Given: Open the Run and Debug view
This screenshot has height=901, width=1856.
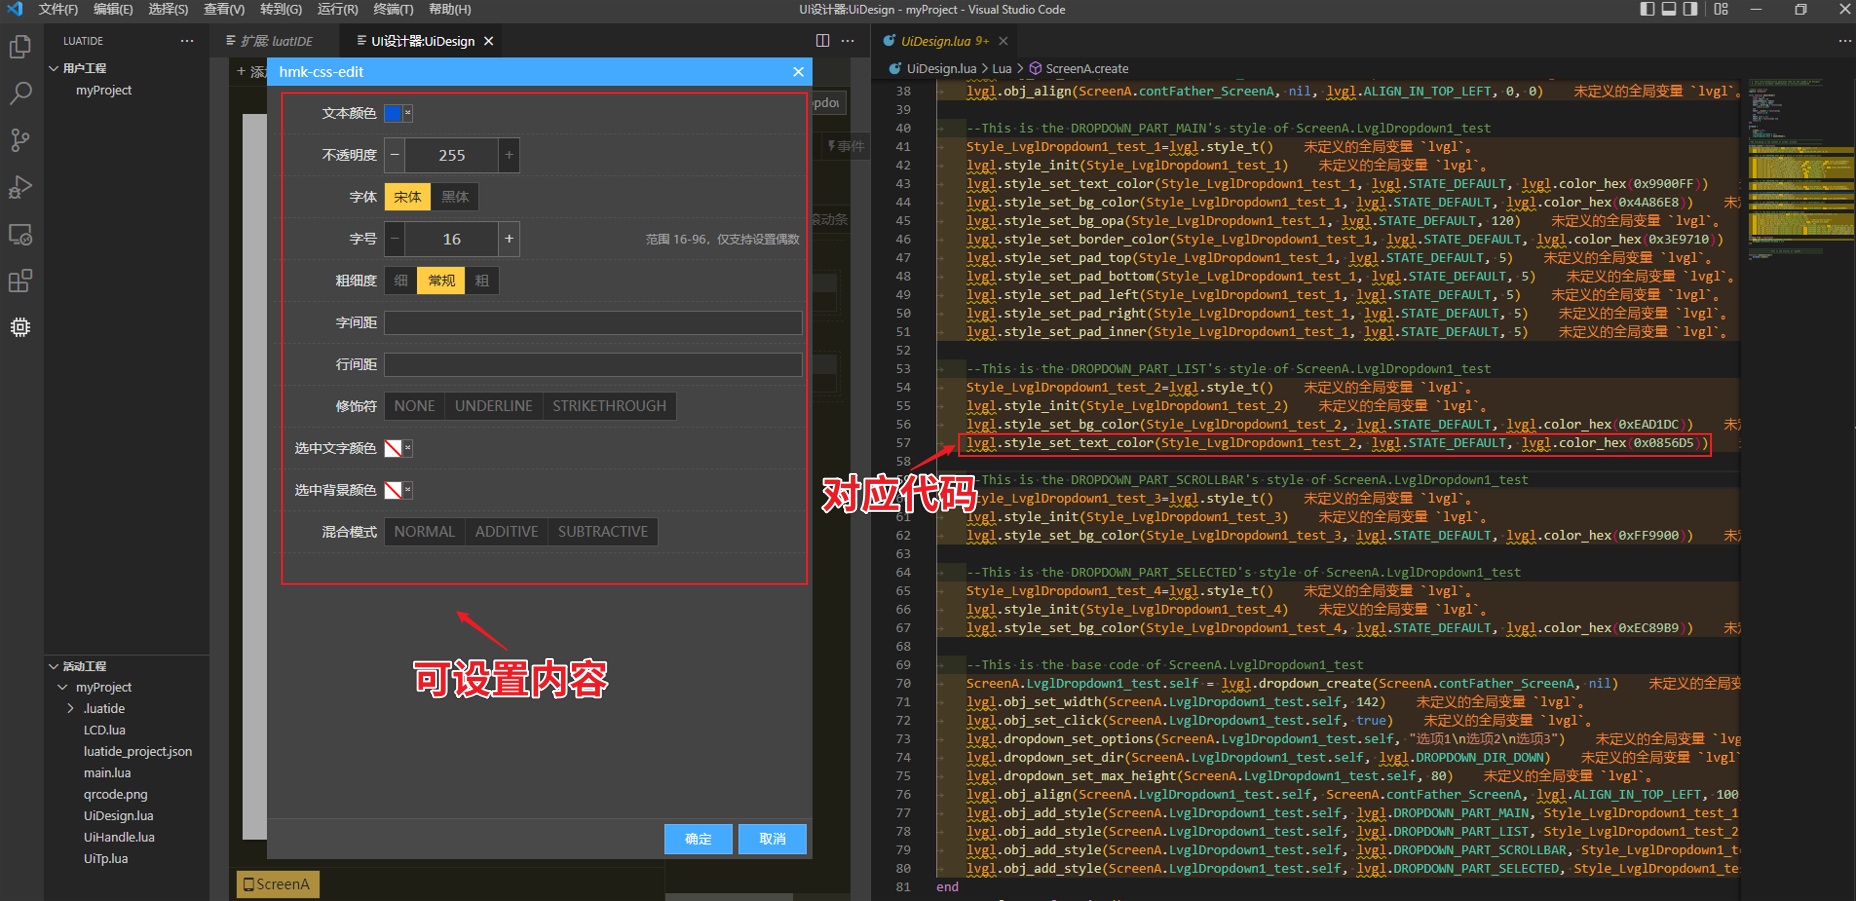Looking at the screenshot, I should [20, 187].
